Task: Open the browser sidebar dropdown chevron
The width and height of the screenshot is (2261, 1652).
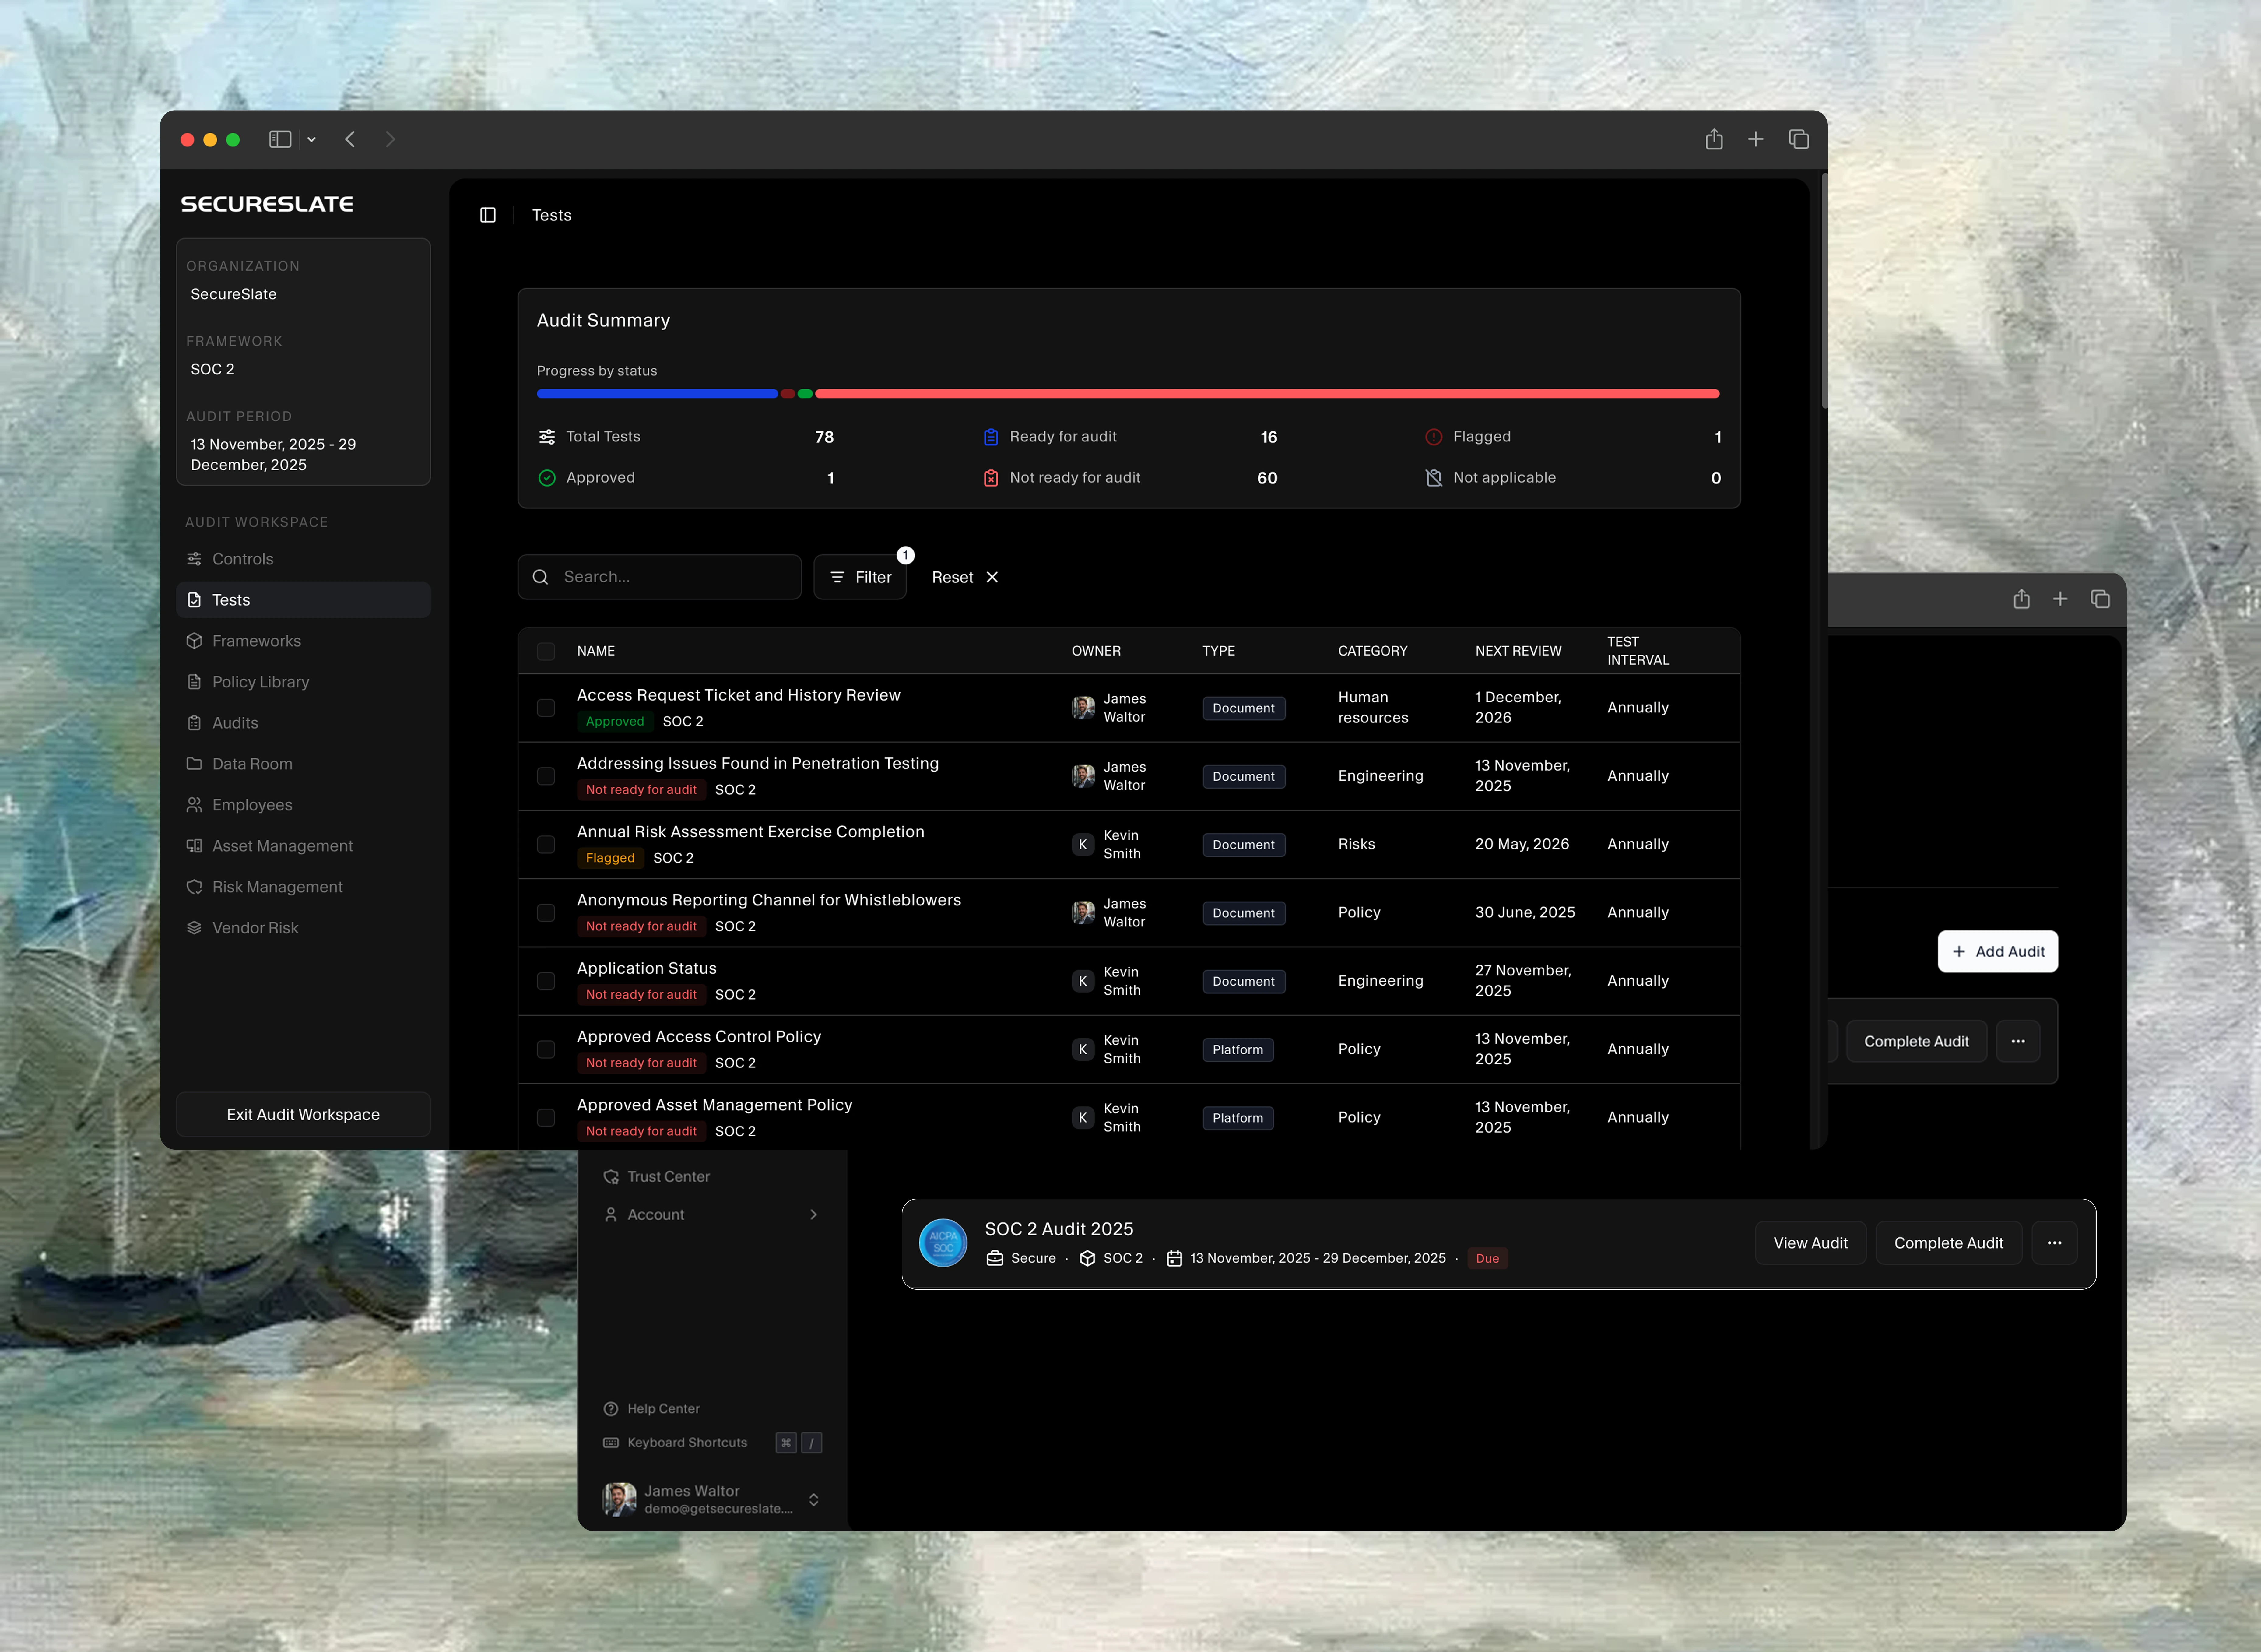Action: tap(312, 140)
